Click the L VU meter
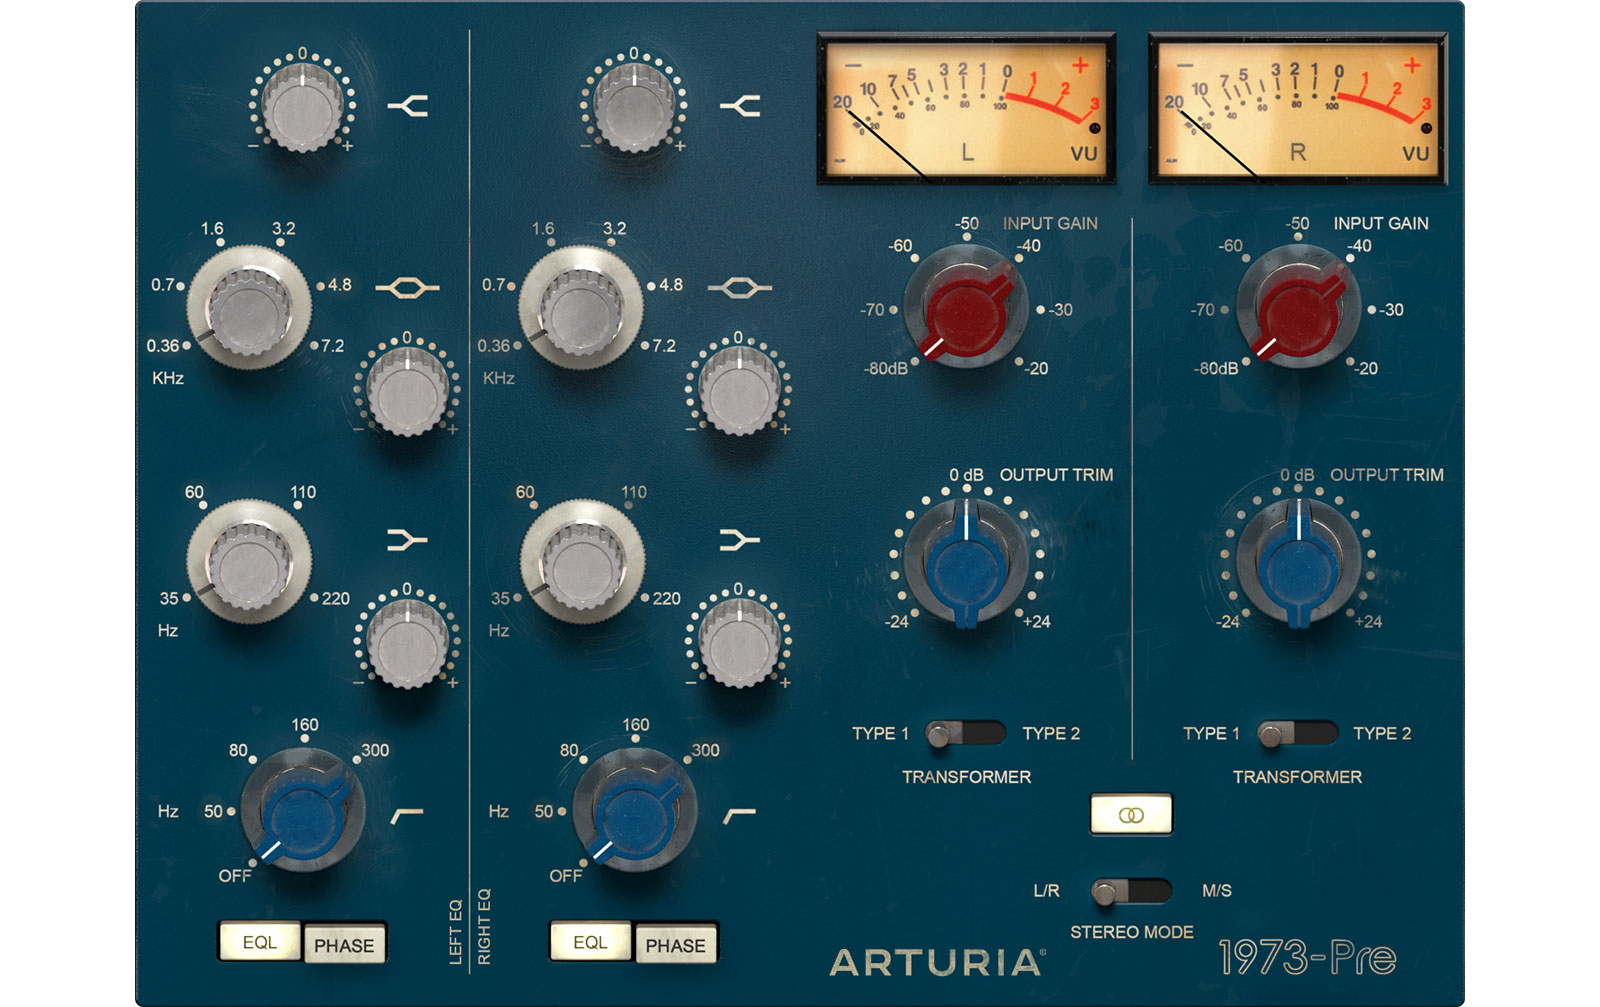The width and height of the screenshot is (1600, 1007). point(966,109)
